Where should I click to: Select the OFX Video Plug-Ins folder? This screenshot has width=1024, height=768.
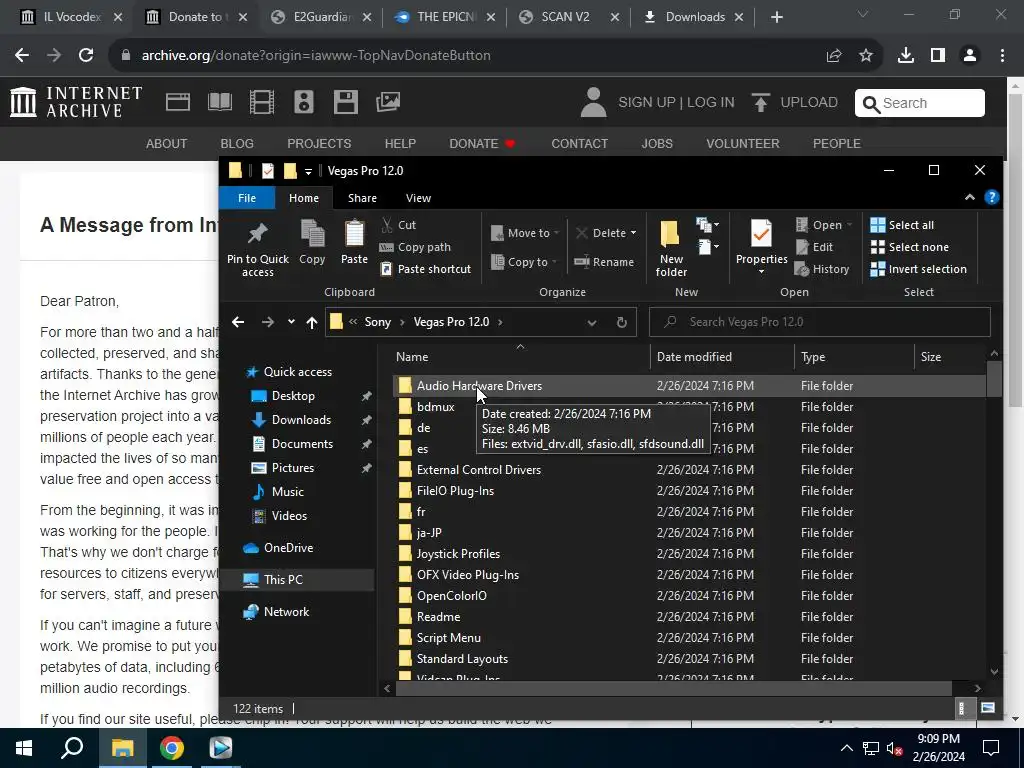pyautogui.click(x=468, y=575)
